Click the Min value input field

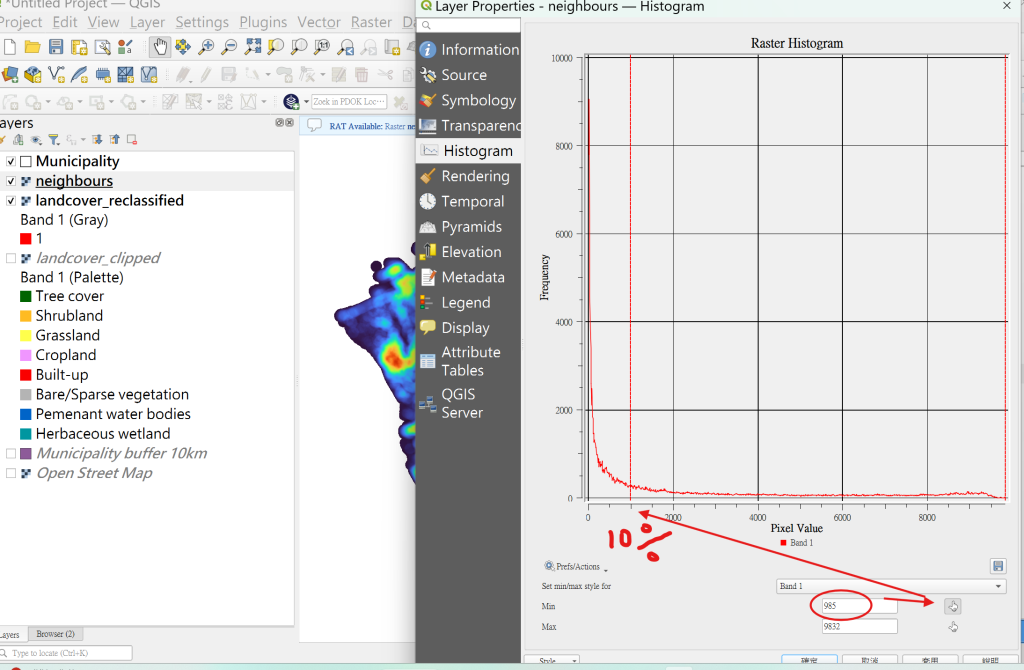(x=859, y=606)
